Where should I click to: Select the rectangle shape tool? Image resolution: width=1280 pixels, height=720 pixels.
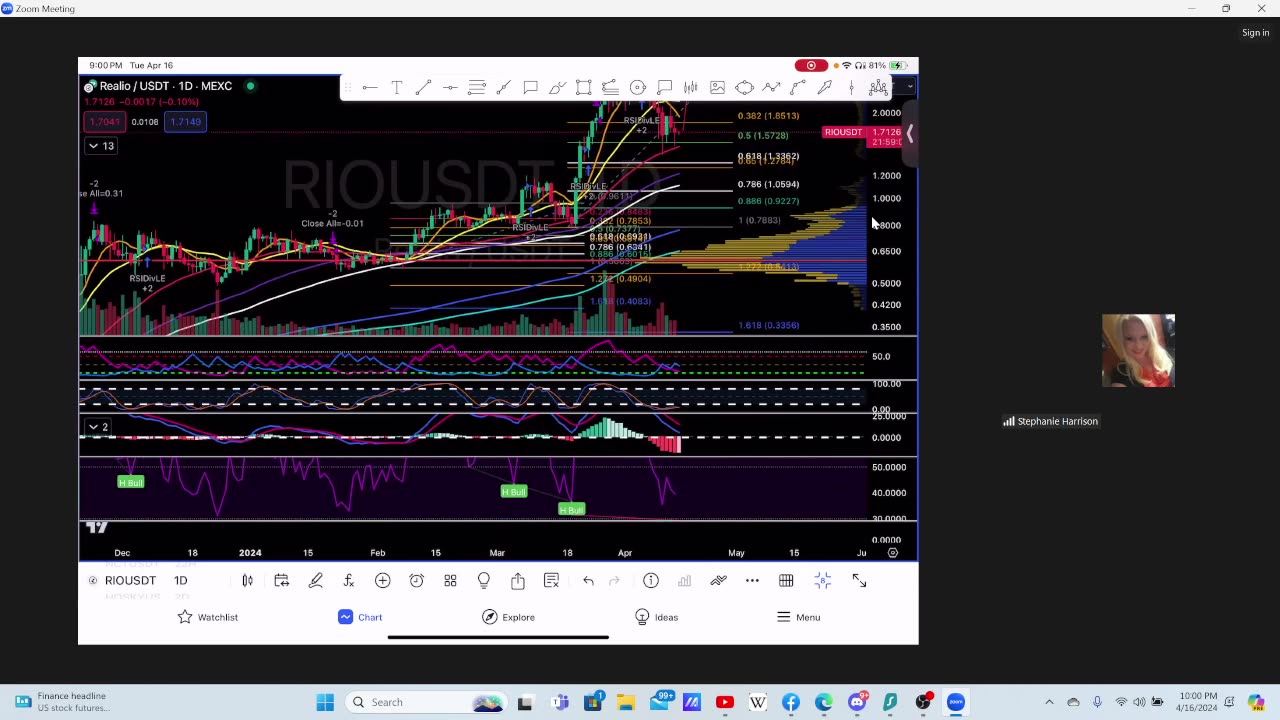[x=584, y=88]
